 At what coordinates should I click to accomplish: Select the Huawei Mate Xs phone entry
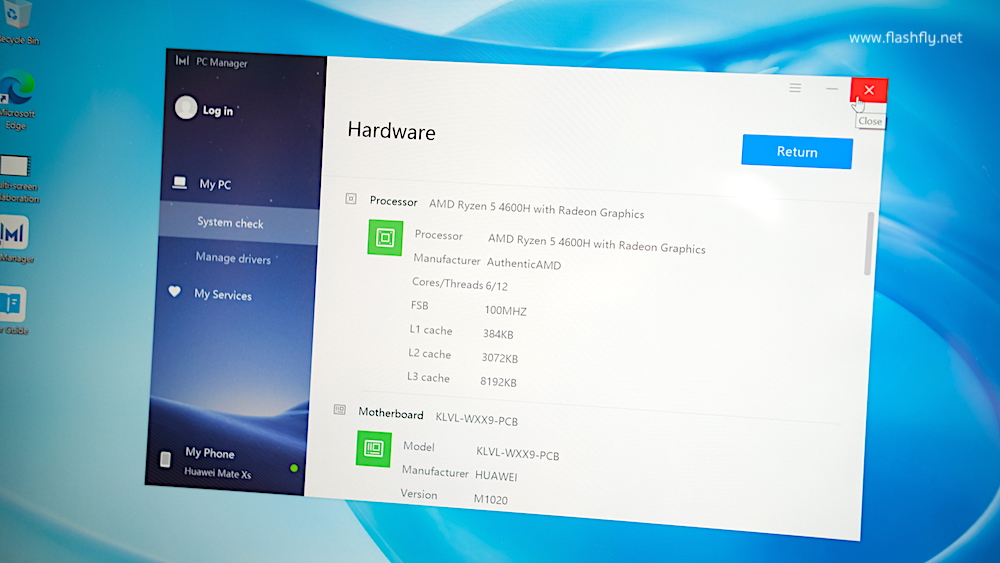(x=217, y=473)
